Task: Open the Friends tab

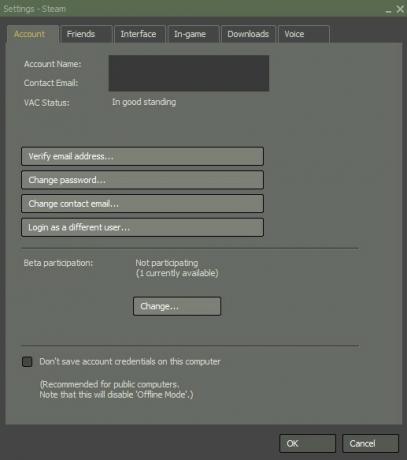Action: pyautogui.click(x=86, y=34)
